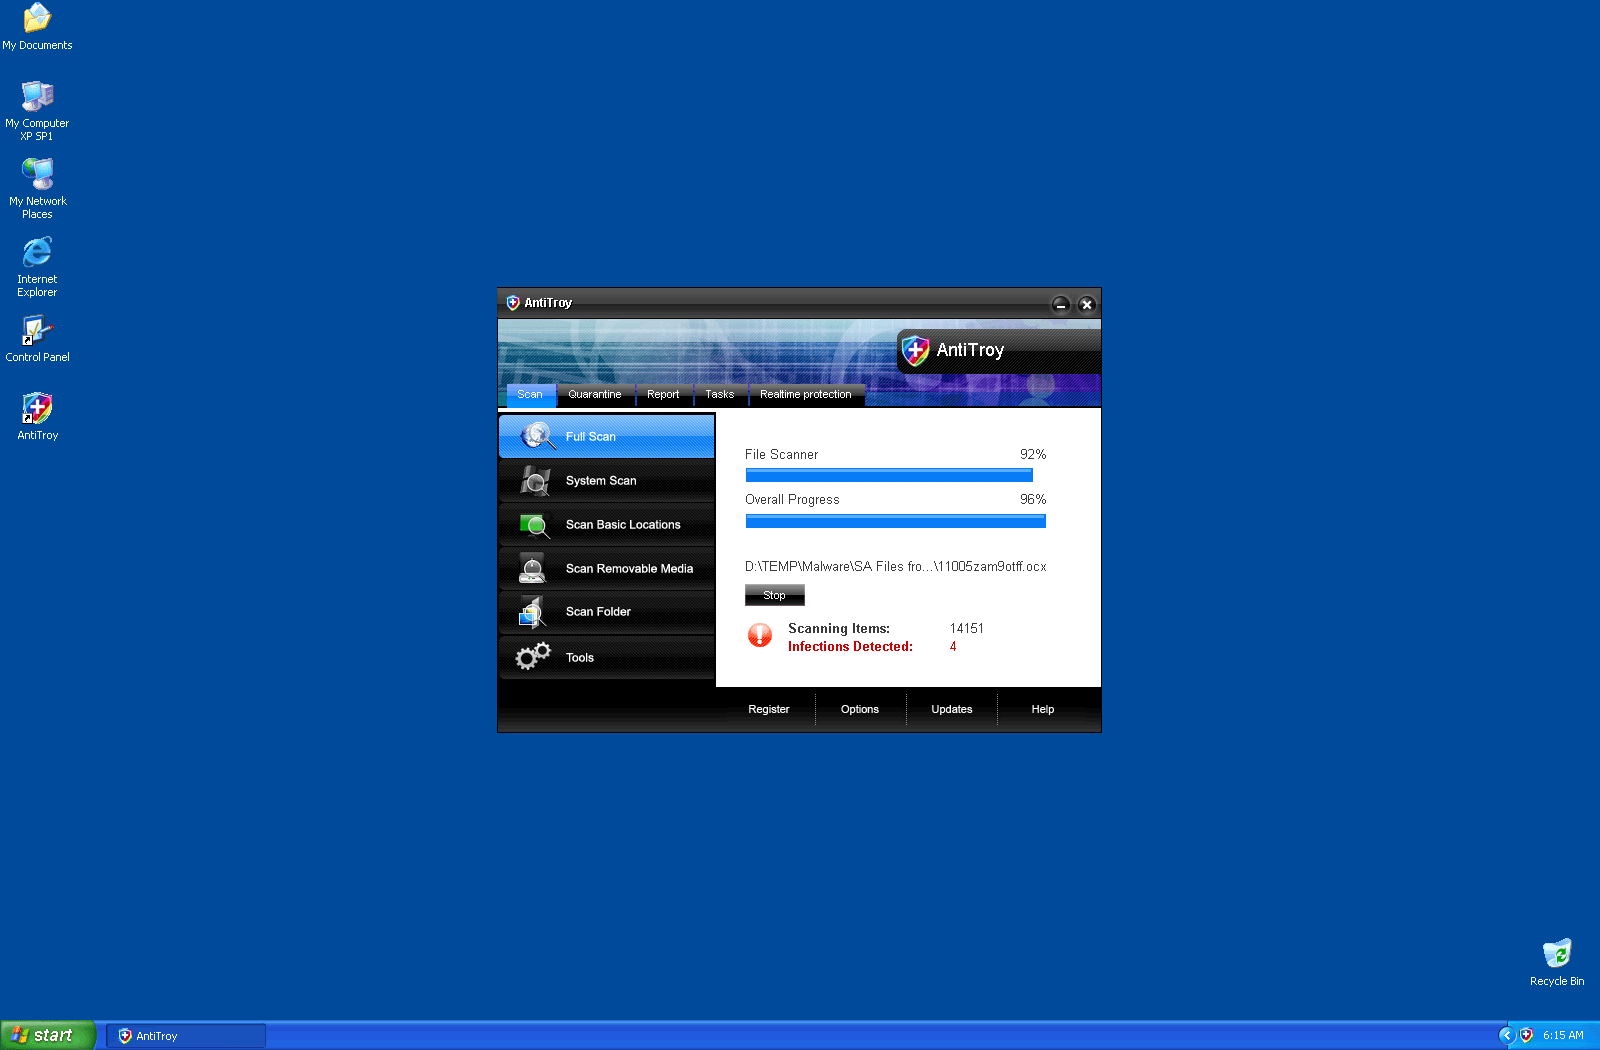Image resolution: width=1600 pixels, height=1050 pixels.
Task: Click the Scan Basic Locations icon
Action: 535,525
